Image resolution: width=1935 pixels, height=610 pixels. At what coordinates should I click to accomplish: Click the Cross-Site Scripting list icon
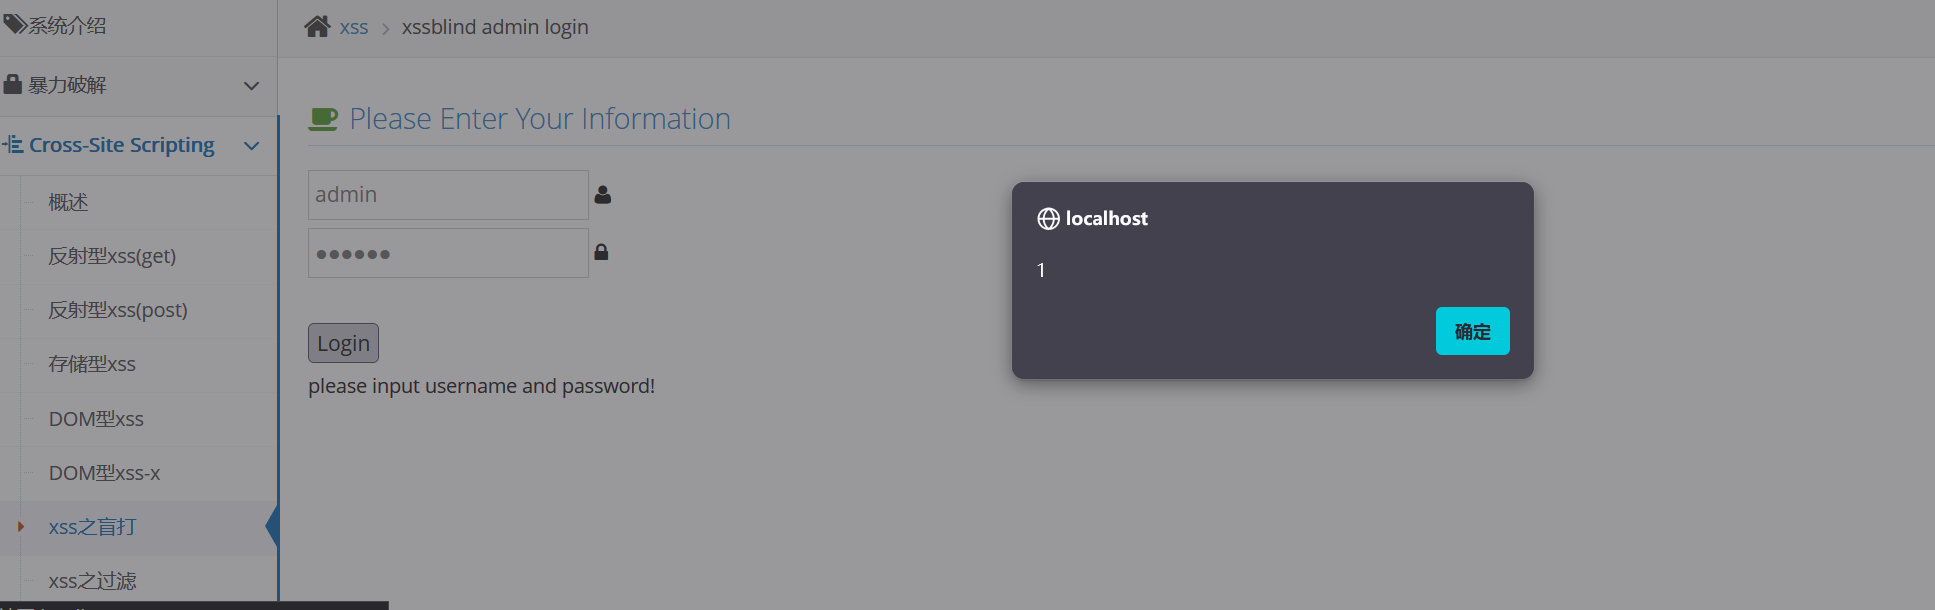13,145
